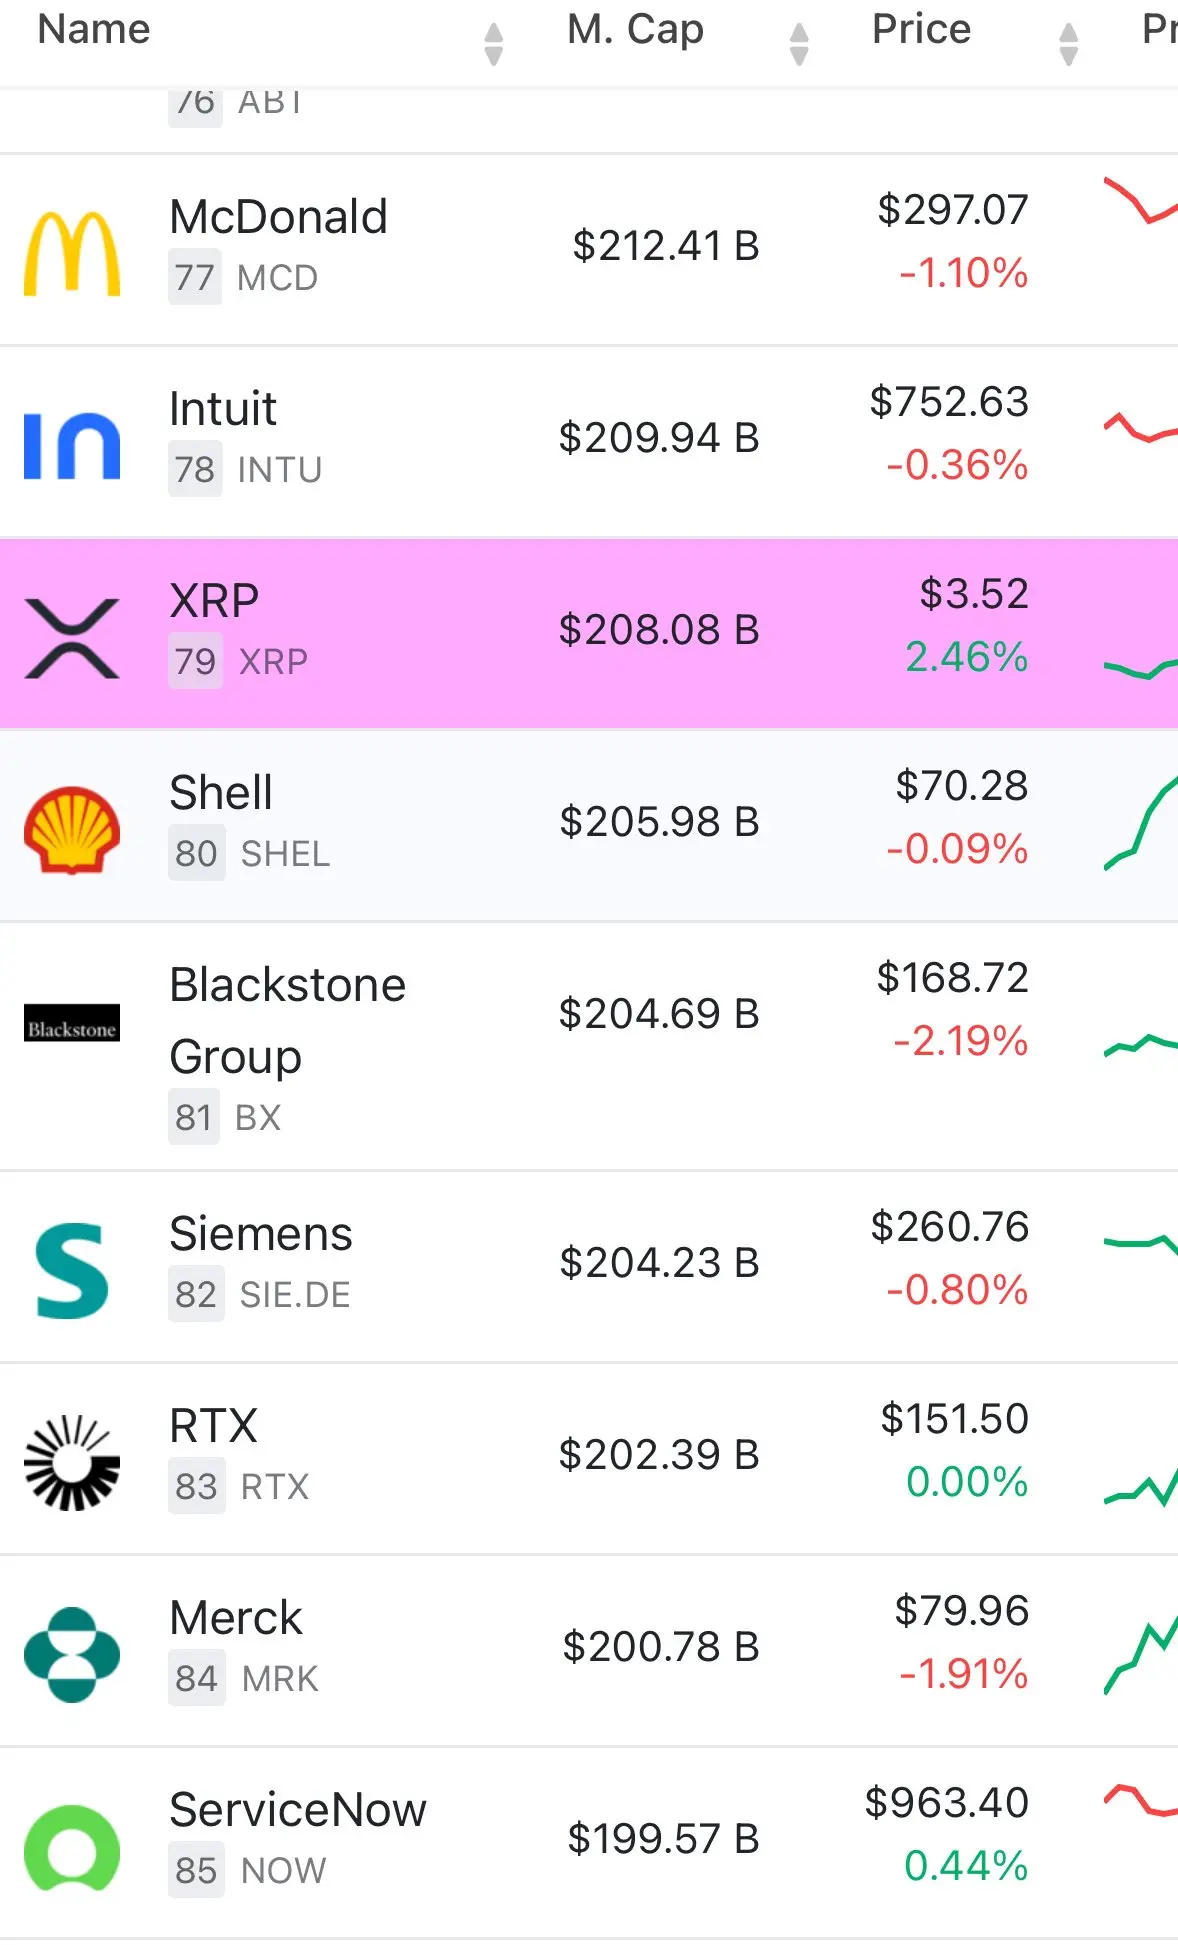Open the McDonald golden arches logo
This screenshot has width=1178, height=1945.
coord(72,254)
